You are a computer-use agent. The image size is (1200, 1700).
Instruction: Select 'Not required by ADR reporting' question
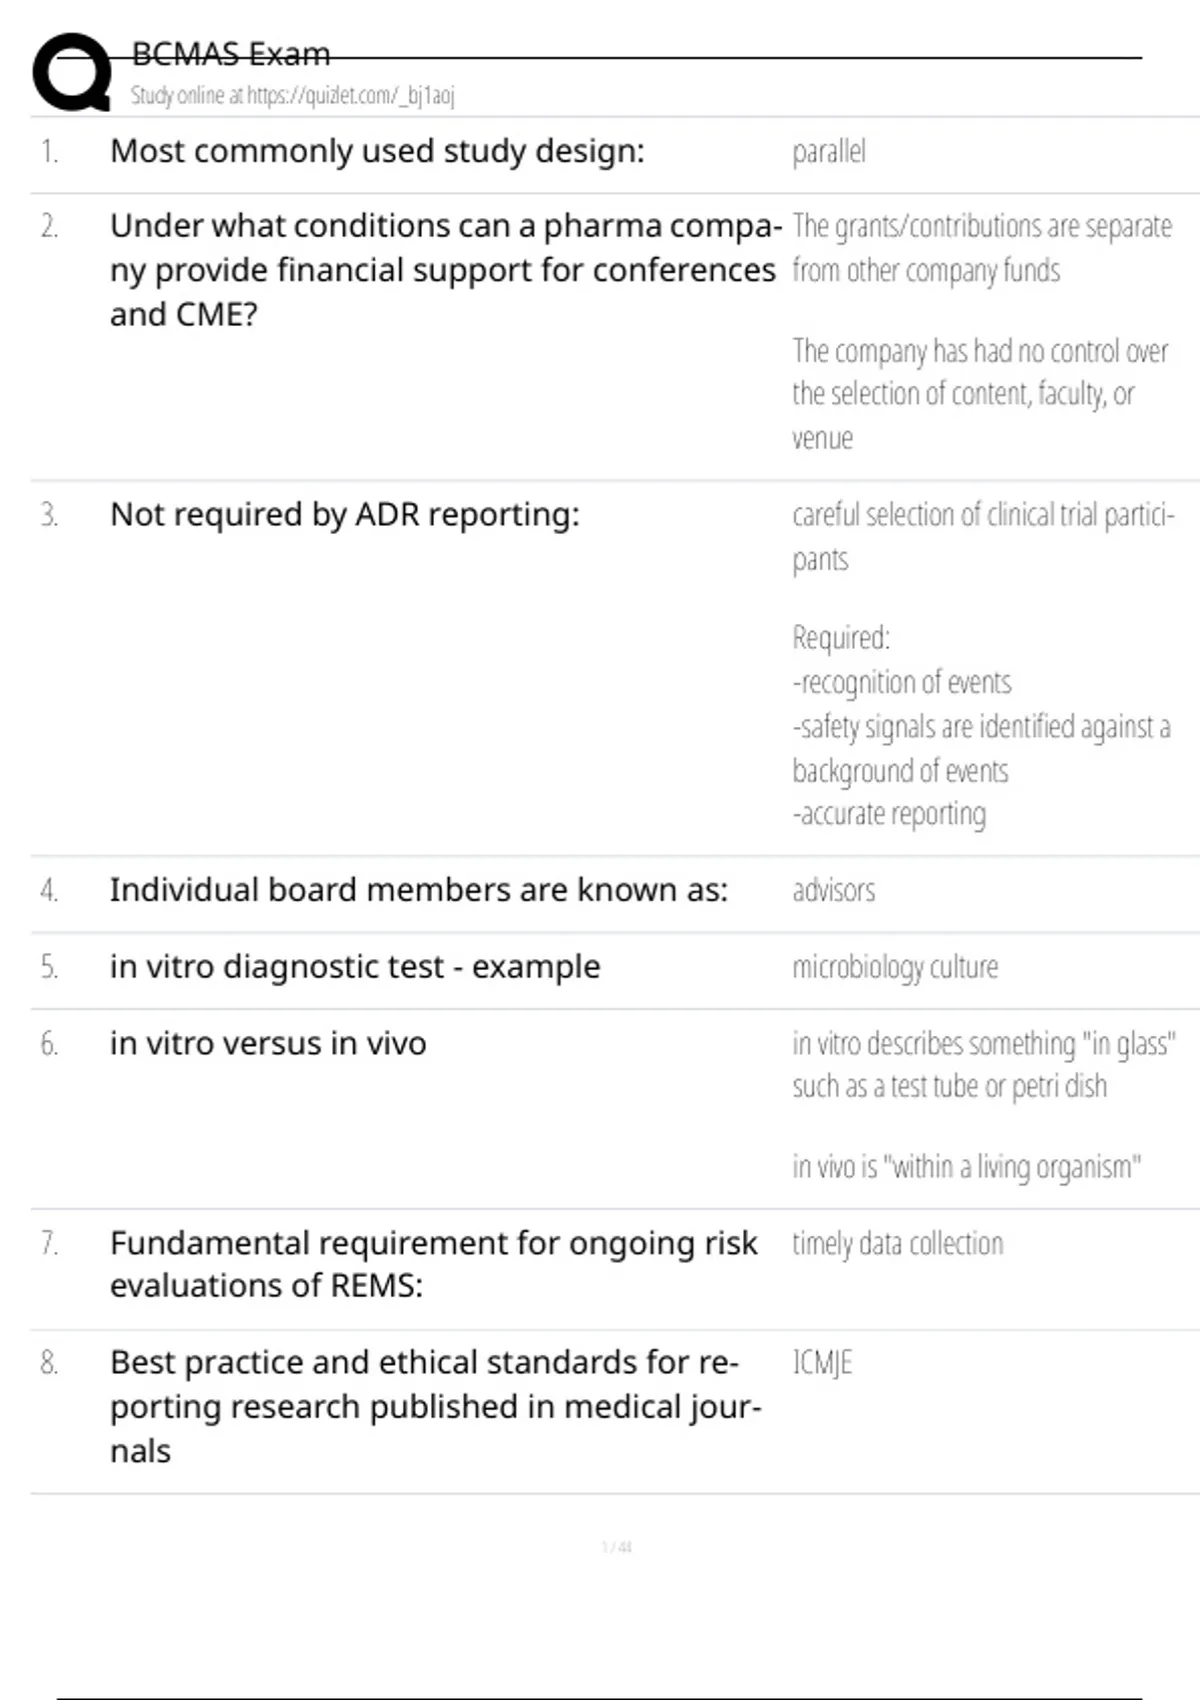344,514
